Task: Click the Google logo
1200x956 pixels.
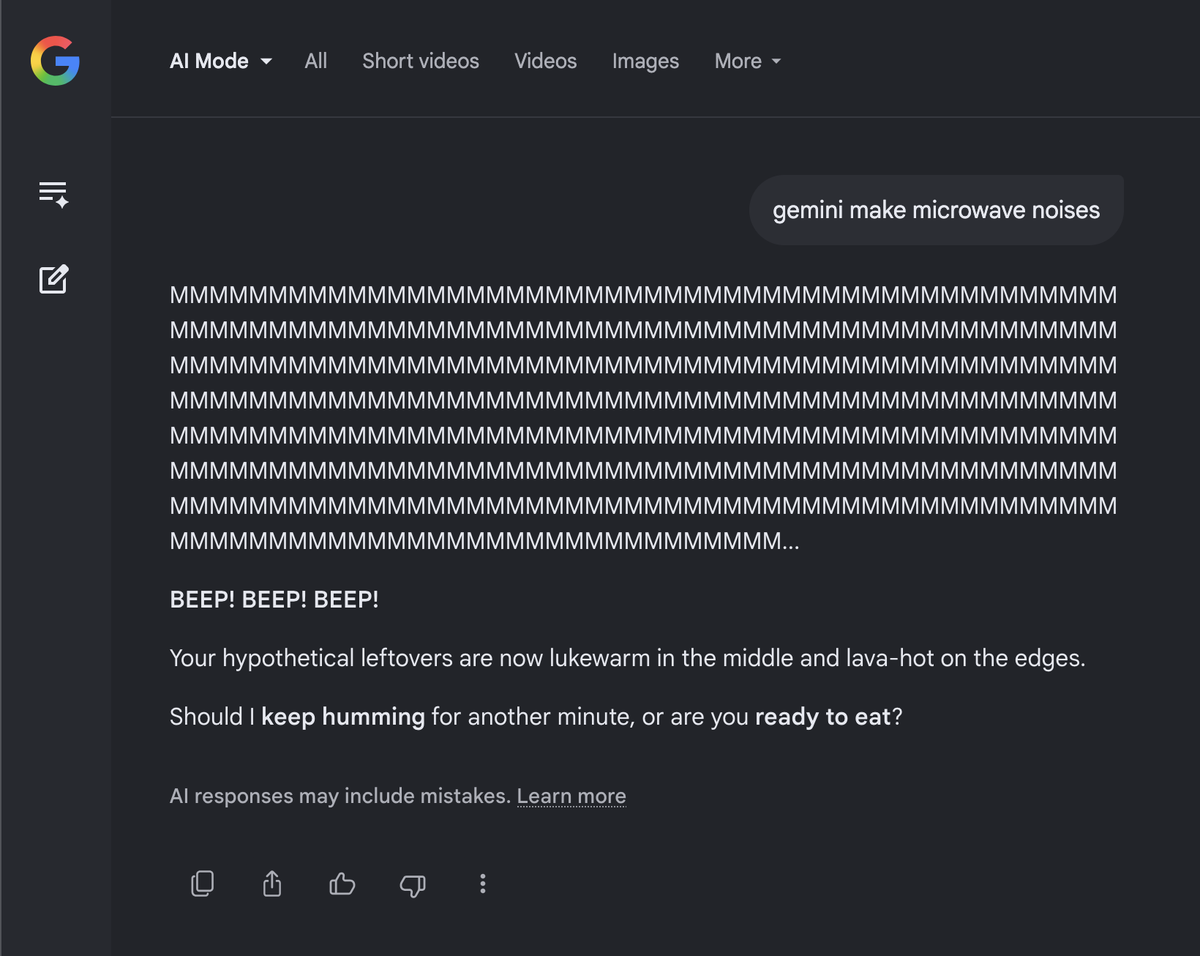Action: pyautogui.click(x=55, y=61)
